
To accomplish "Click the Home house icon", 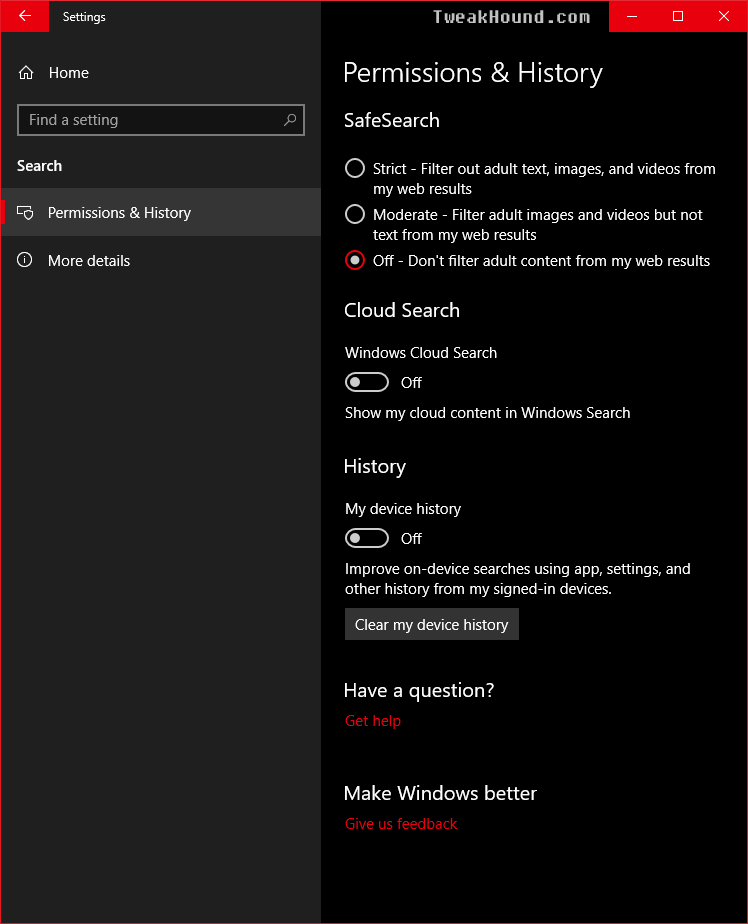I will 26,72.
